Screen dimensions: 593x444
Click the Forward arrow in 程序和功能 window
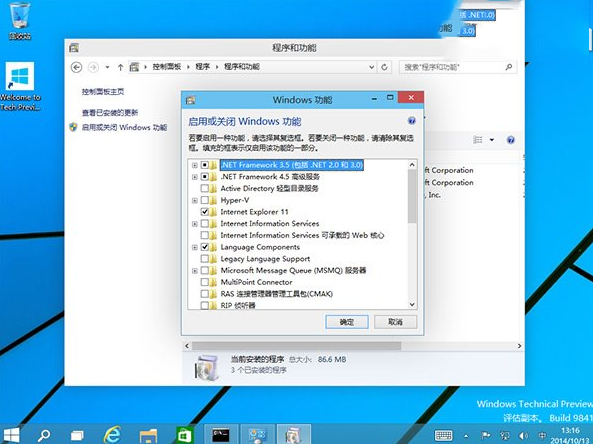click(93, 67)
